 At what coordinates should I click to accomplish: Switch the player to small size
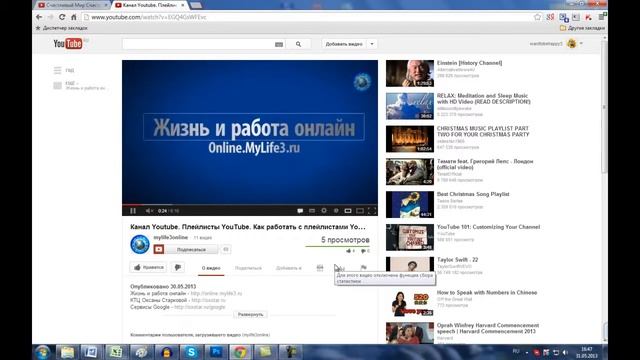pyautogui.click(x=348, y=211)
